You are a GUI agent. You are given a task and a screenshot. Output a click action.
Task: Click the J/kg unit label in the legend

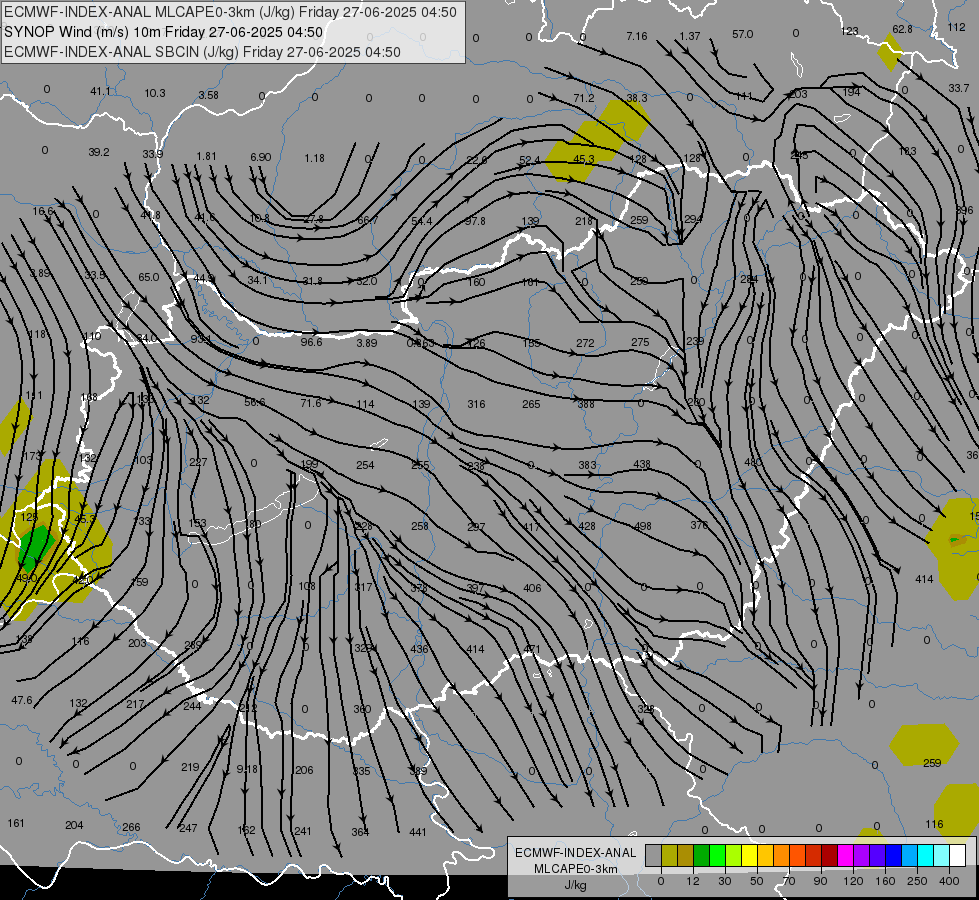(x=576, y=885)
